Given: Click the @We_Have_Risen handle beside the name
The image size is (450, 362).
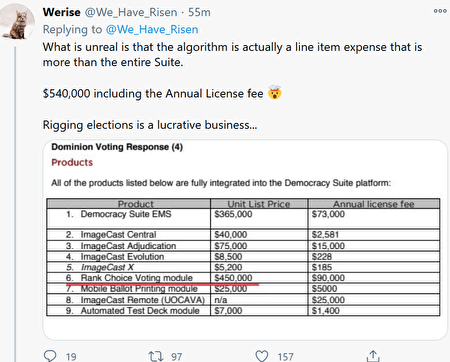Looking at the screenshot, I should click(131, 12).
